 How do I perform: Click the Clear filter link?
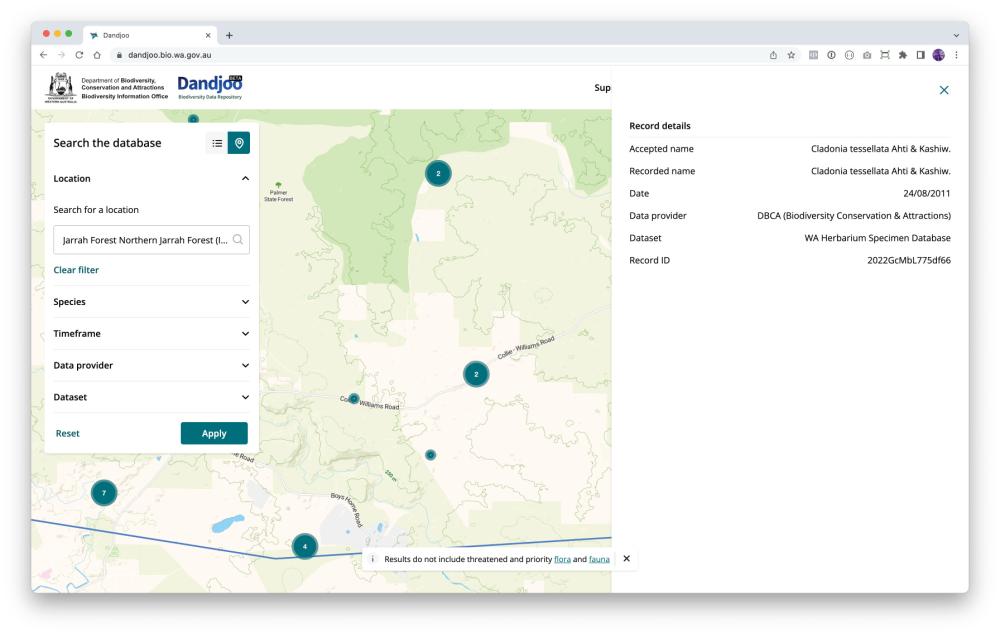click(x=76, y=270)
